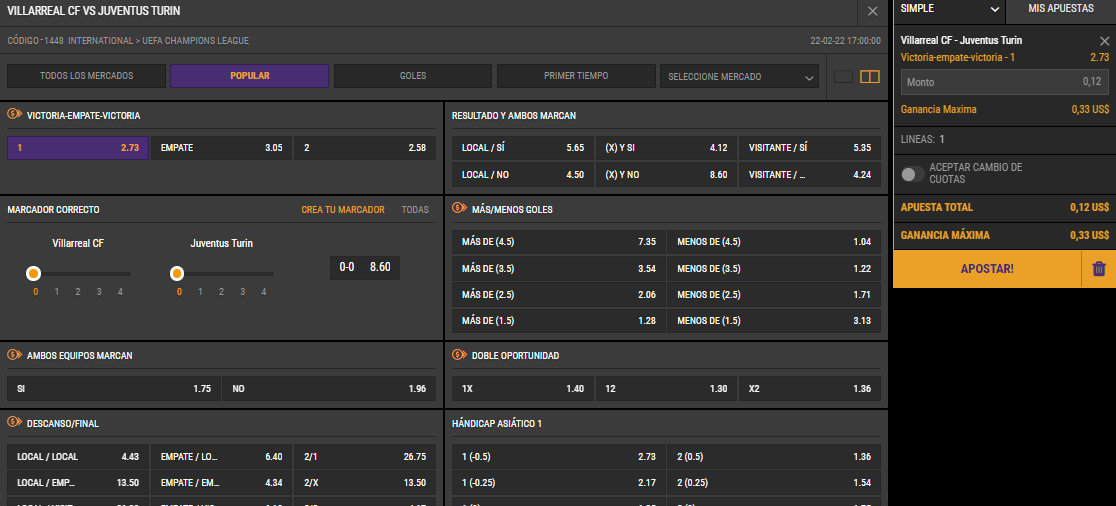
Task: Click the trash icon to clear bet slip
Action: 1099,268
